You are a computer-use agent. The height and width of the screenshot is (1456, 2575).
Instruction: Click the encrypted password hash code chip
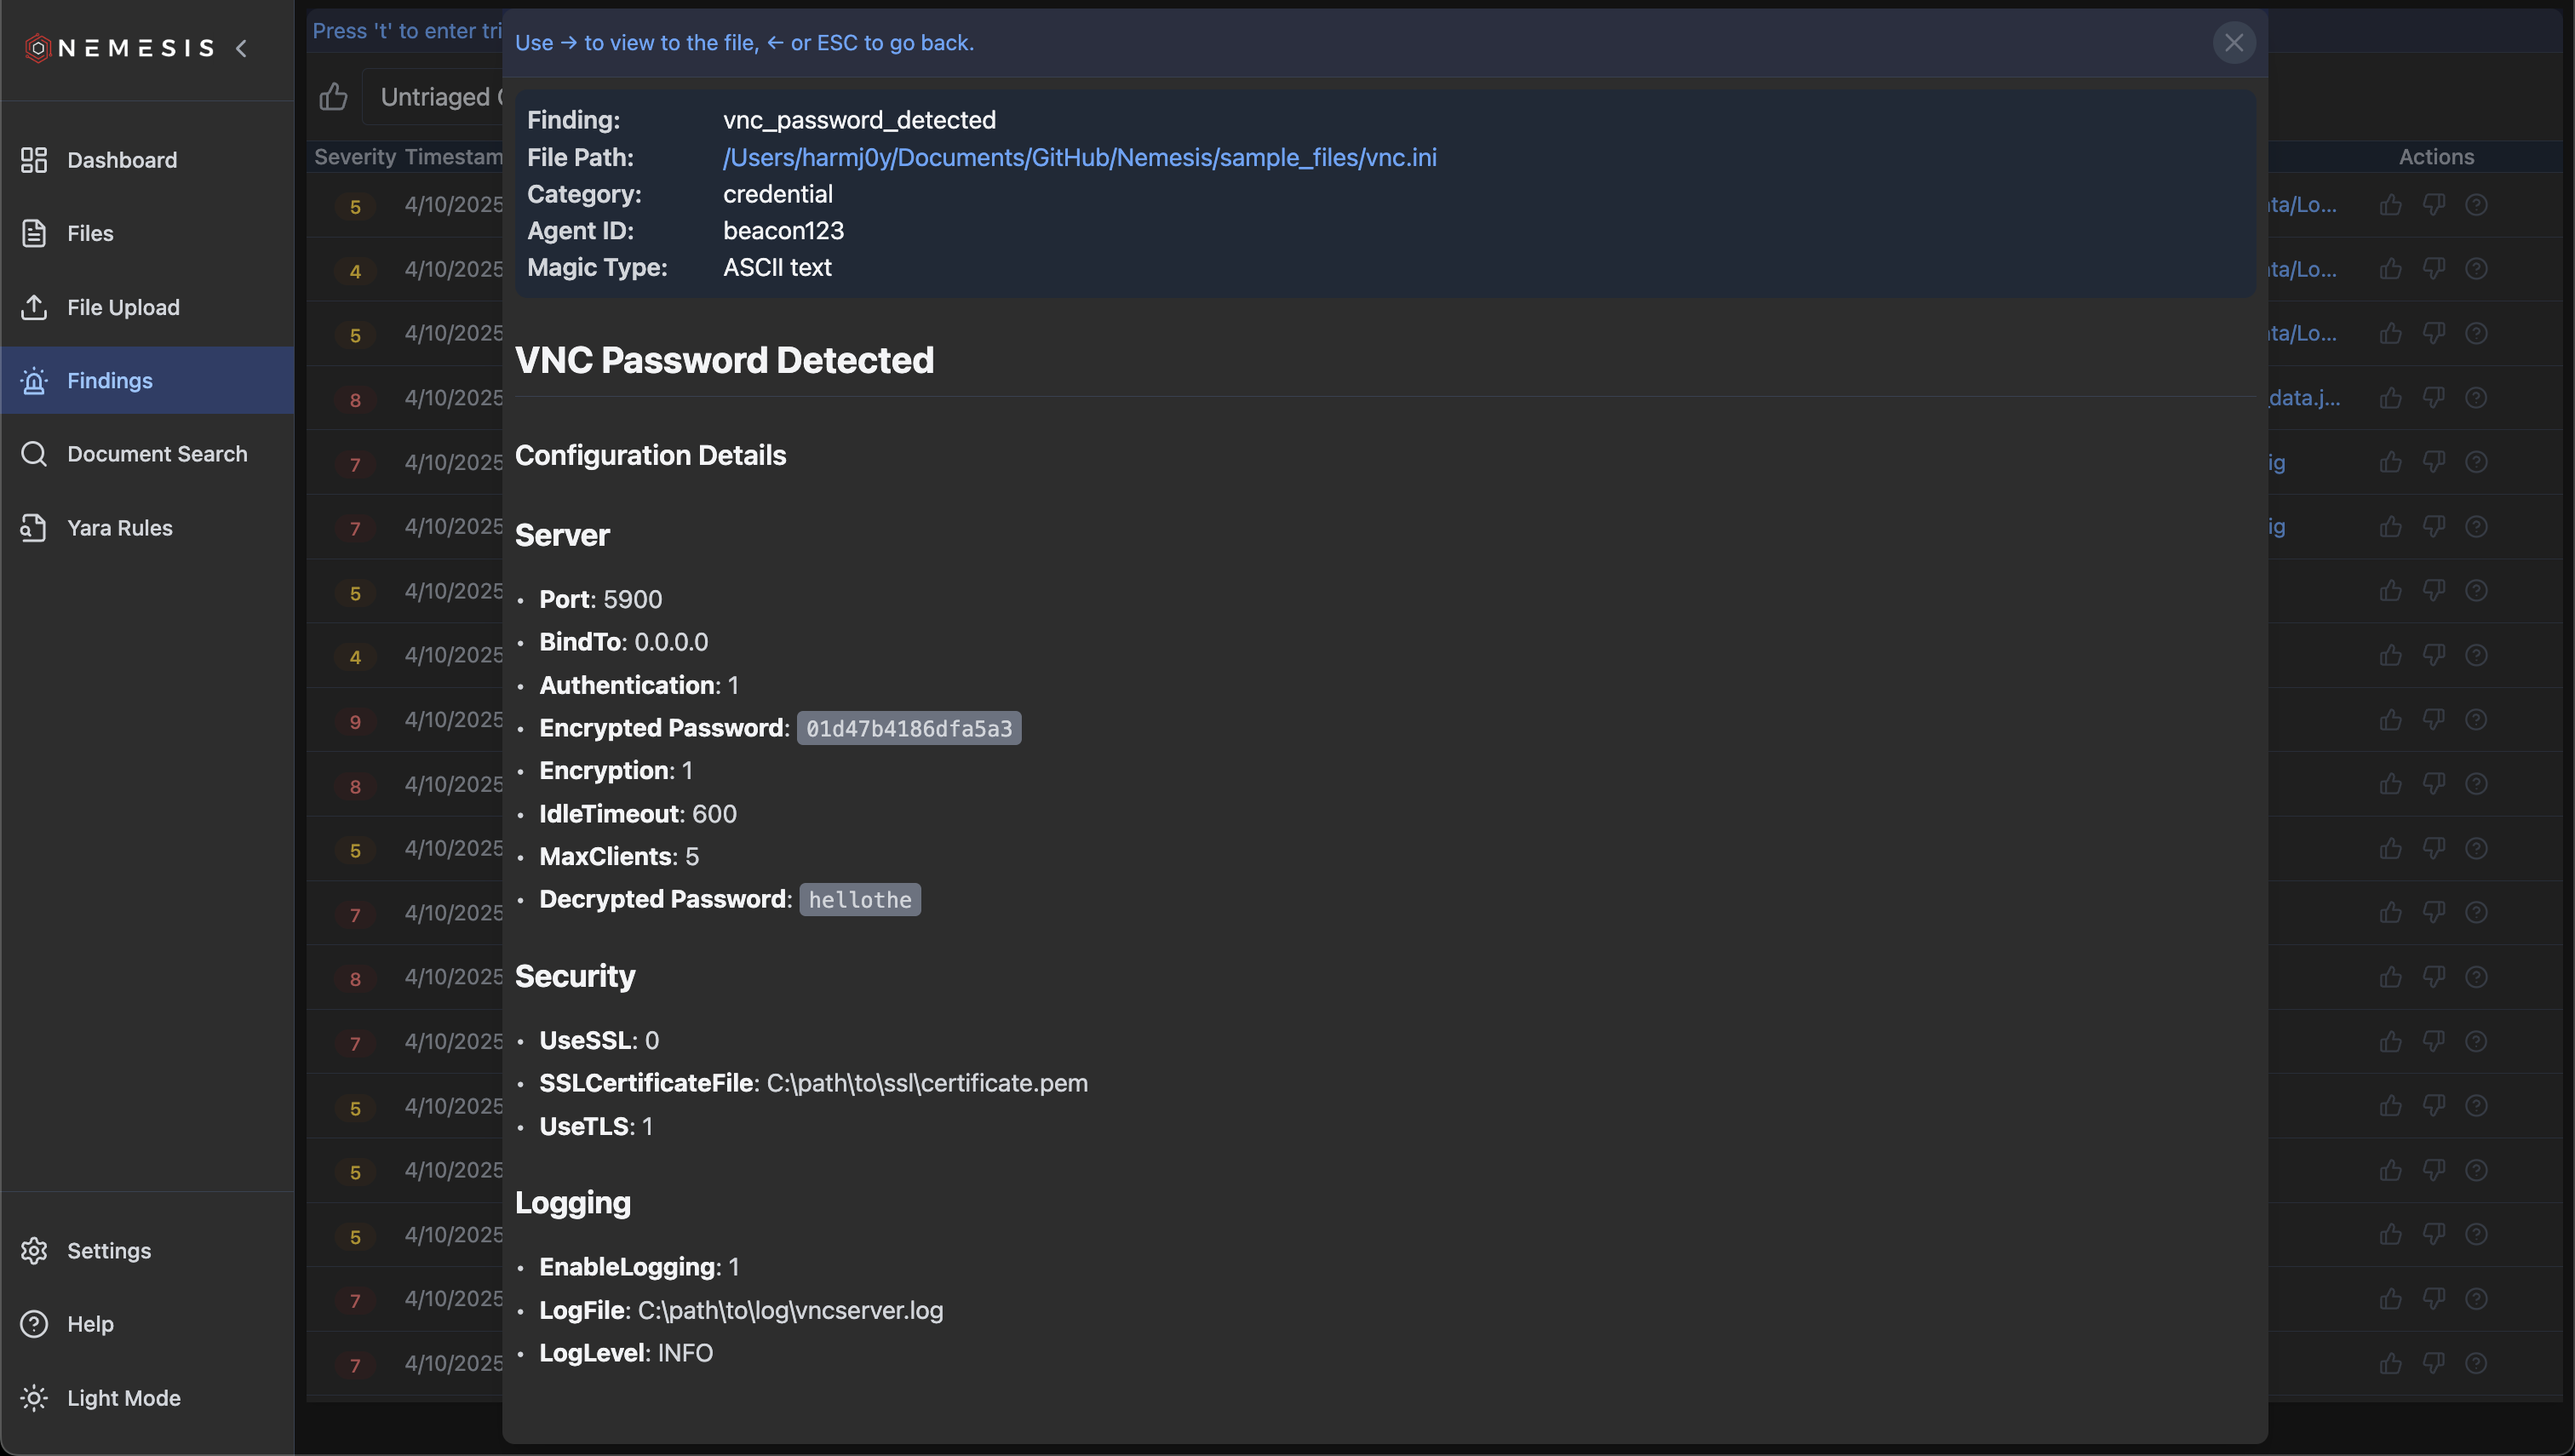click(908, 729)
